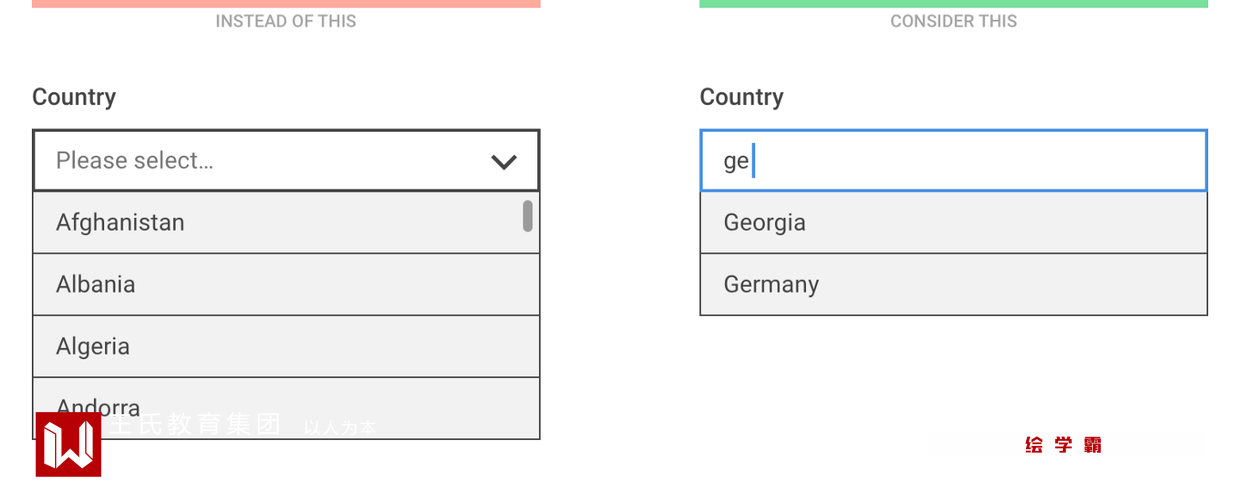Focus the country search field containing 'ge'
This screenshot has width=1240, height=502.
tap(953, 160)
